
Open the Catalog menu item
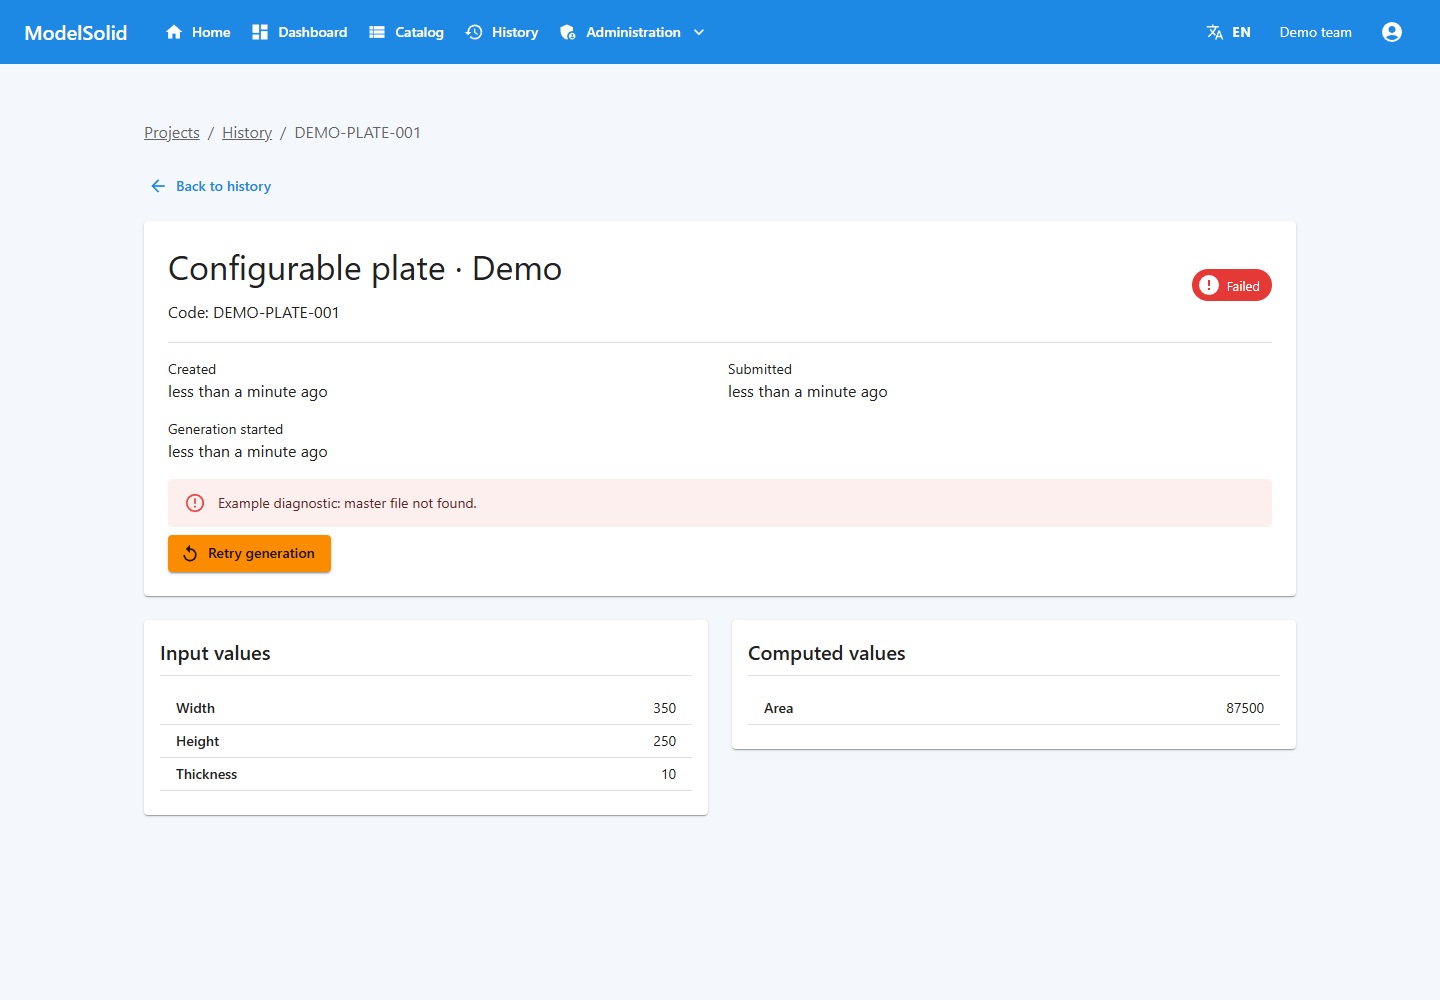[x=407, y=32]
